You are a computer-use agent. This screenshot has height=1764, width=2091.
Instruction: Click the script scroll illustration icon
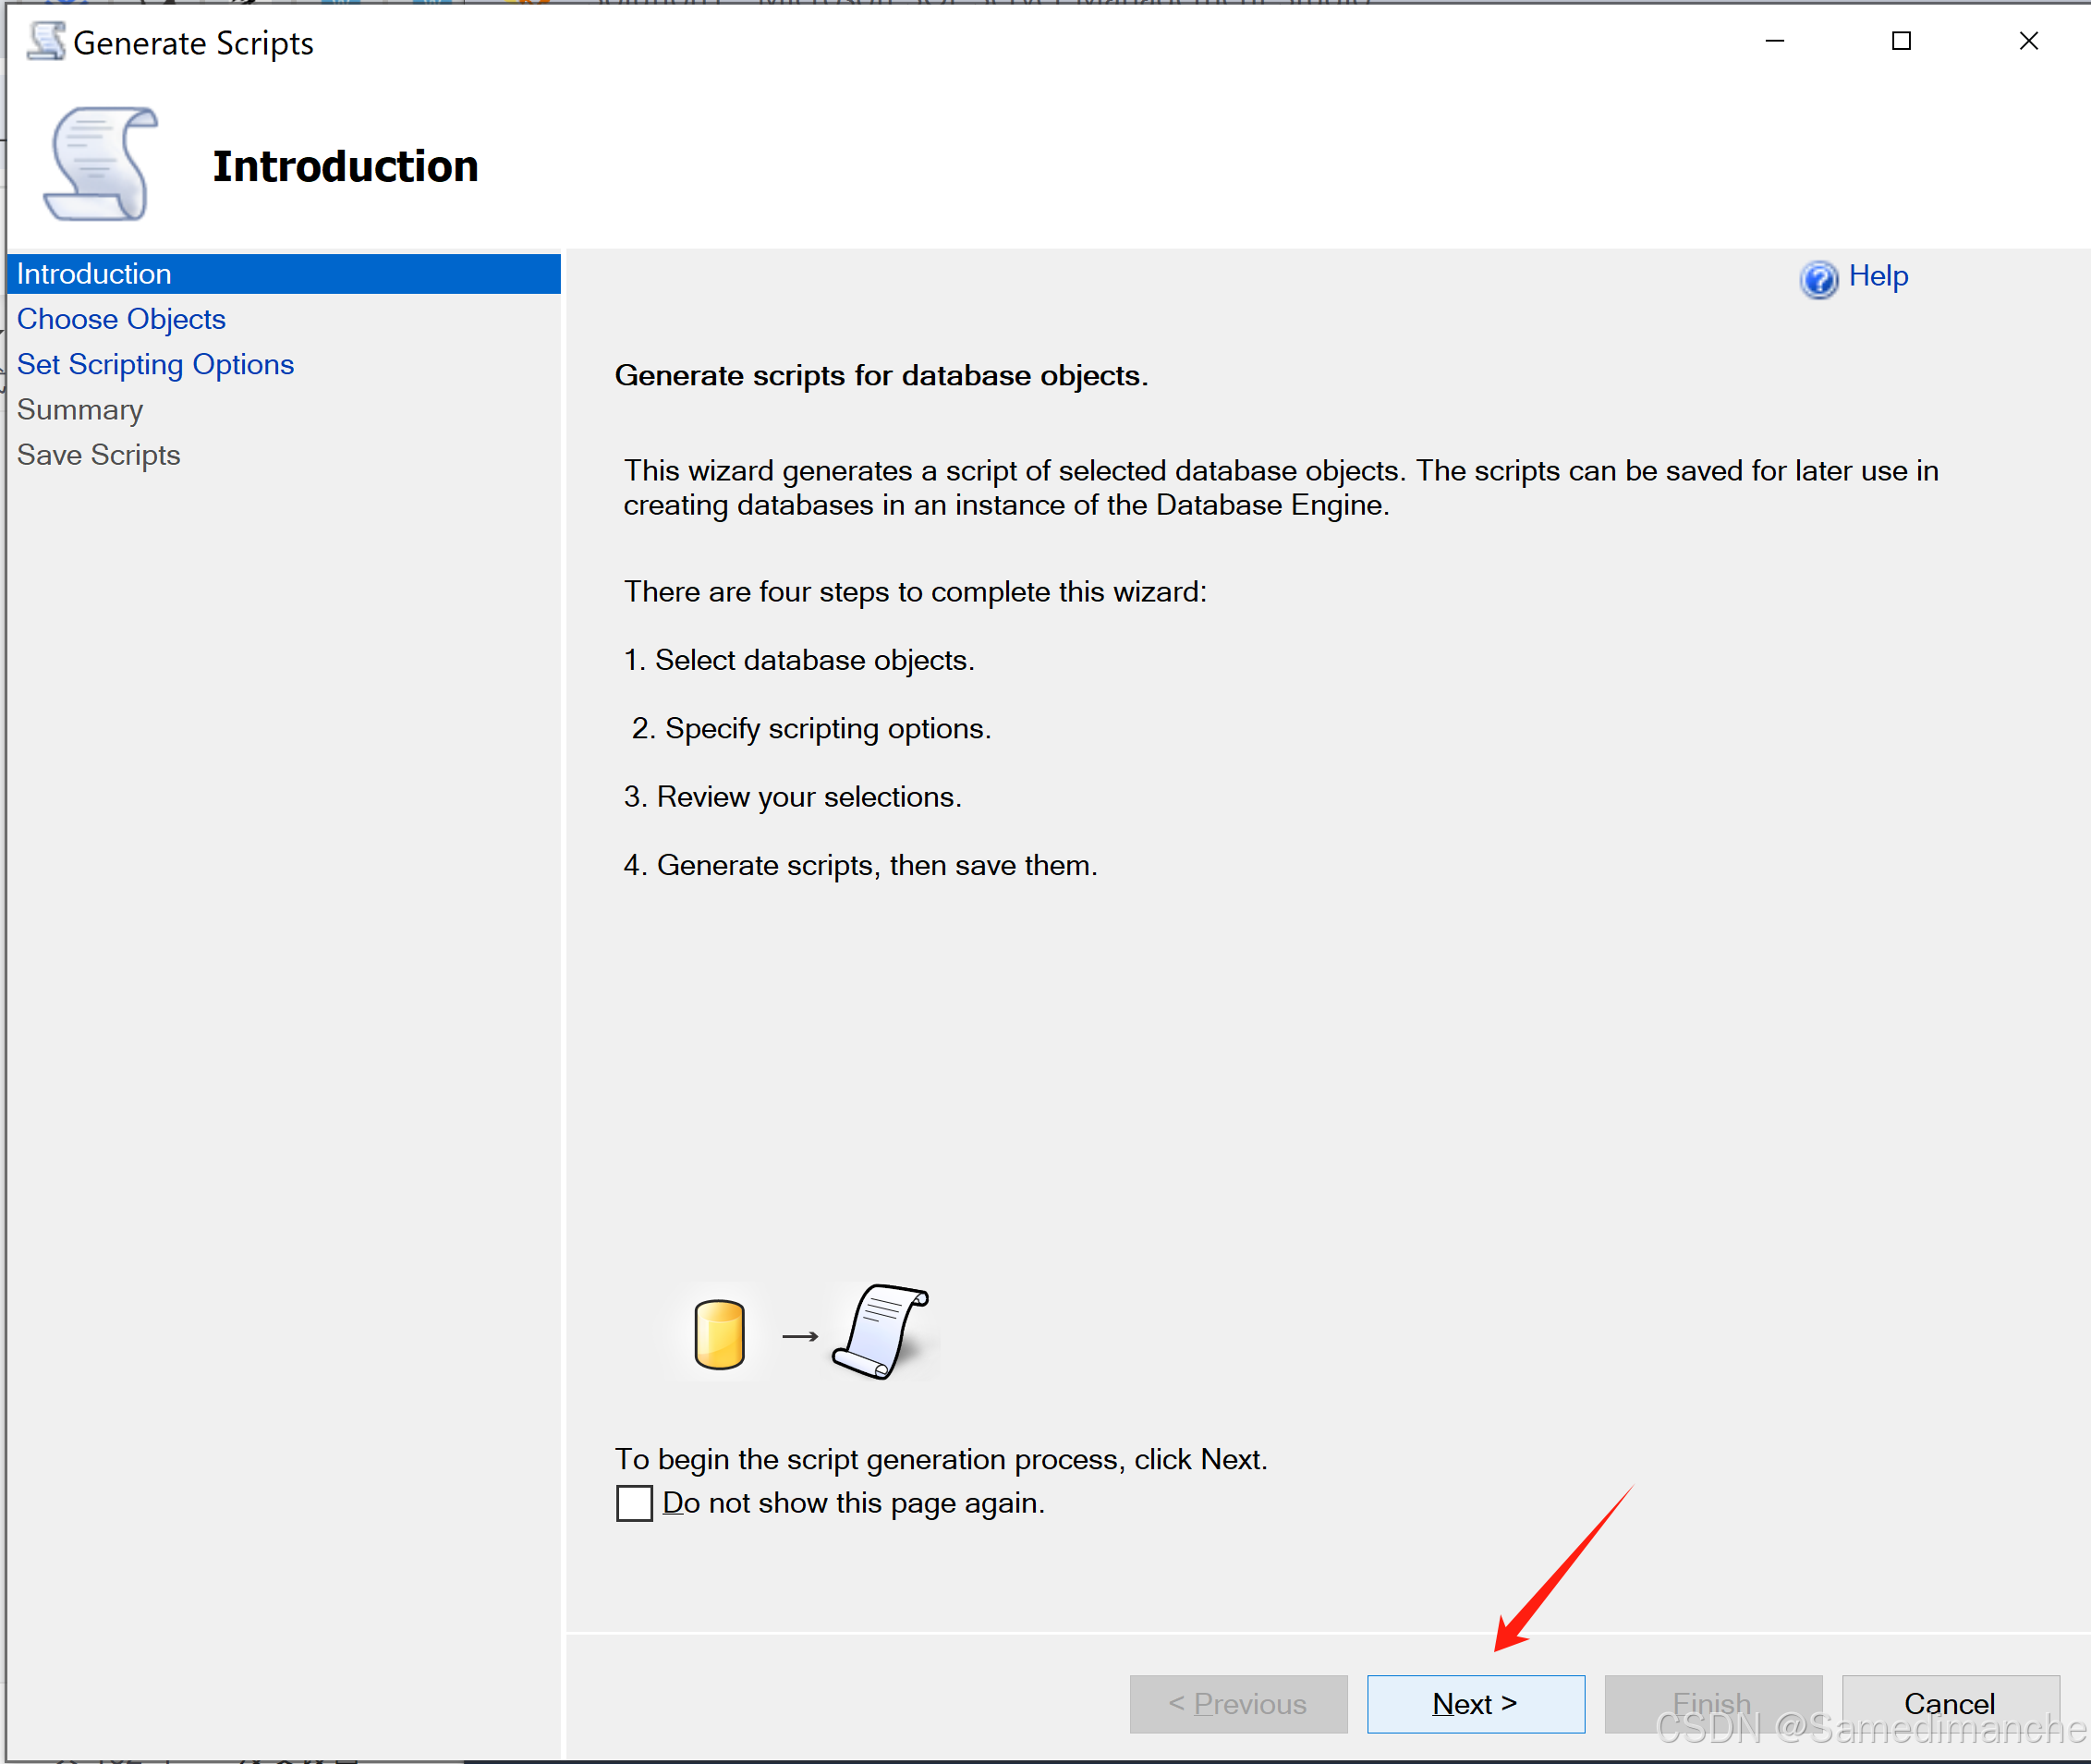point(881,1331)
